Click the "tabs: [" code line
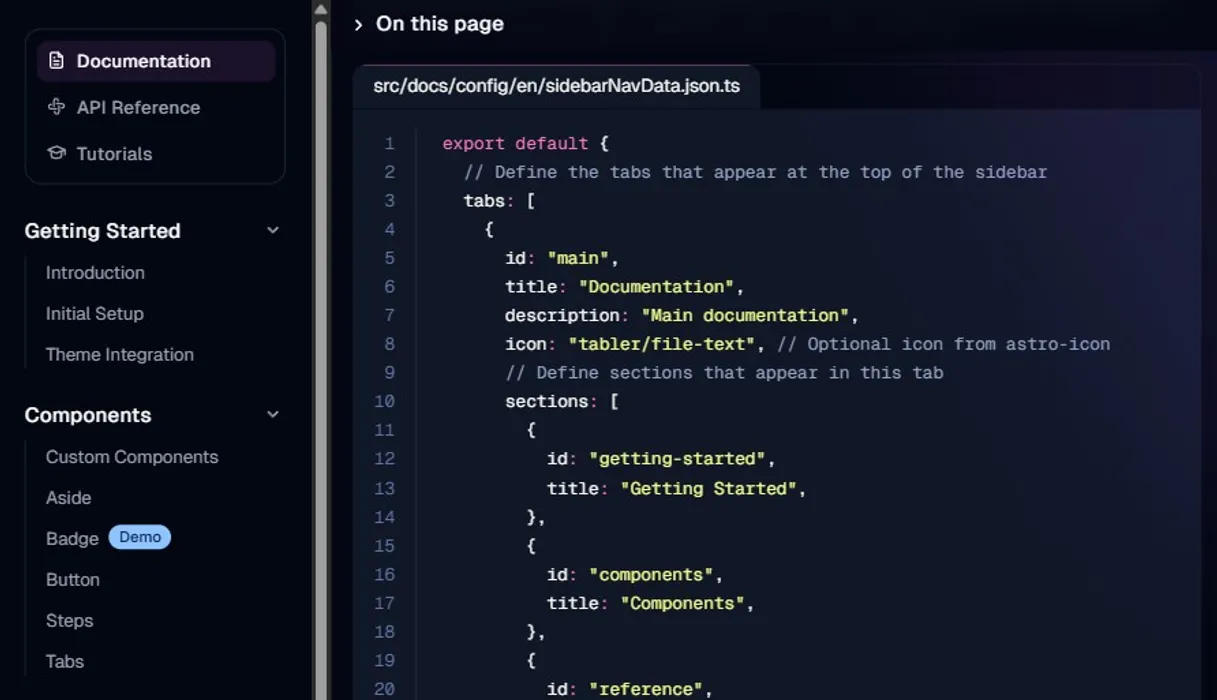This screenshot has width=1217, height=700. [500, 201]
